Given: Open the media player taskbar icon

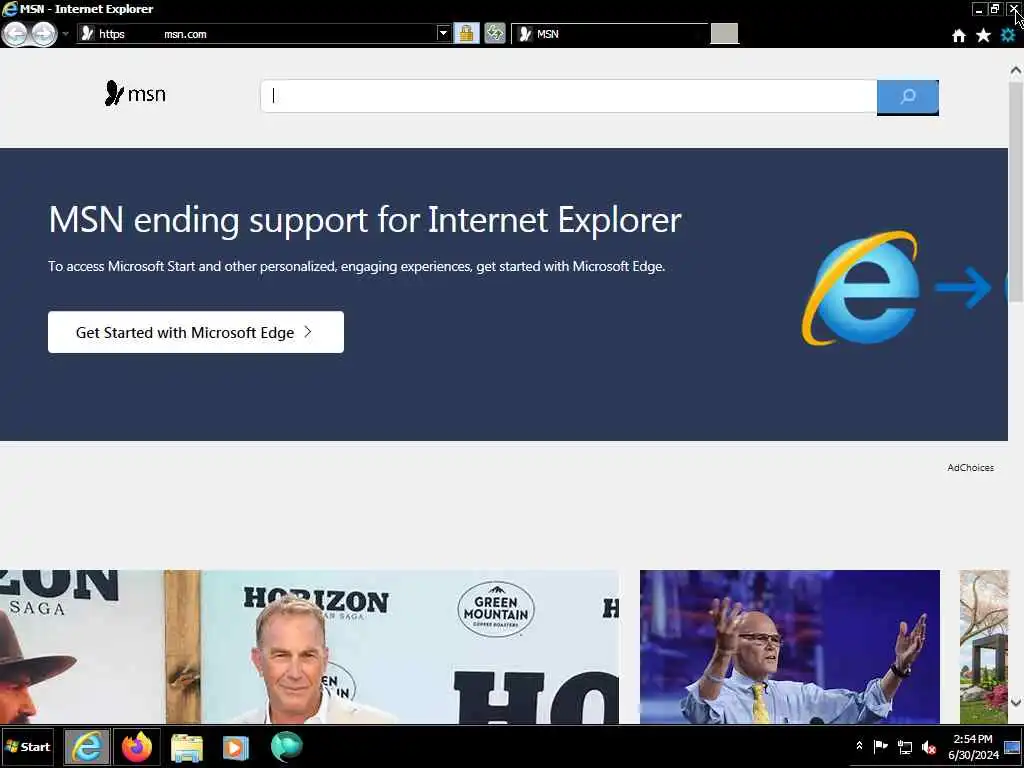Looking at the screenshot, I should click(235, 747).
